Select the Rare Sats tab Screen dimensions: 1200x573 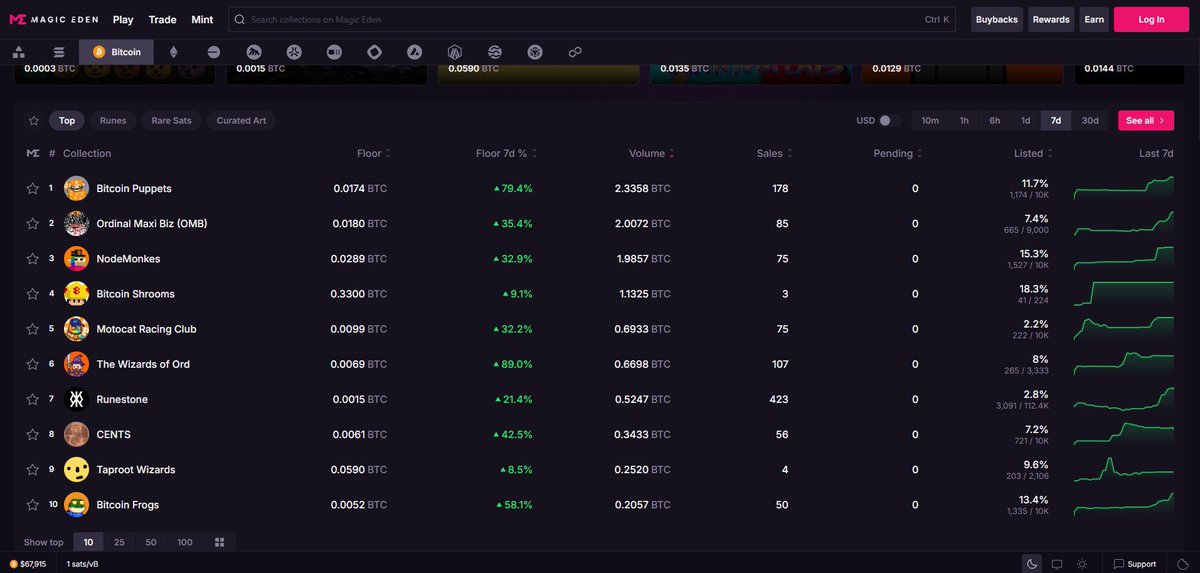point(171,120)
